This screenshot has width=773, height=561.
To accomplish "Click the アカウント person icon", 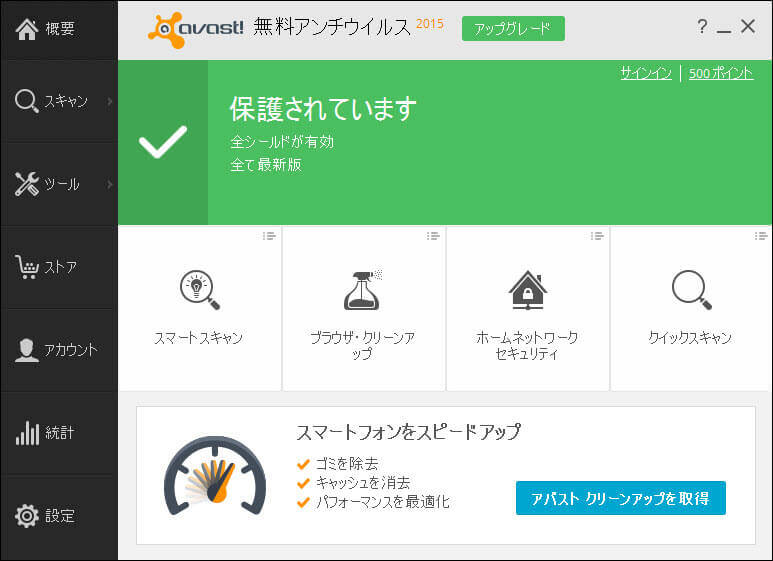I will pyautogui.click(x=26, y=351).
